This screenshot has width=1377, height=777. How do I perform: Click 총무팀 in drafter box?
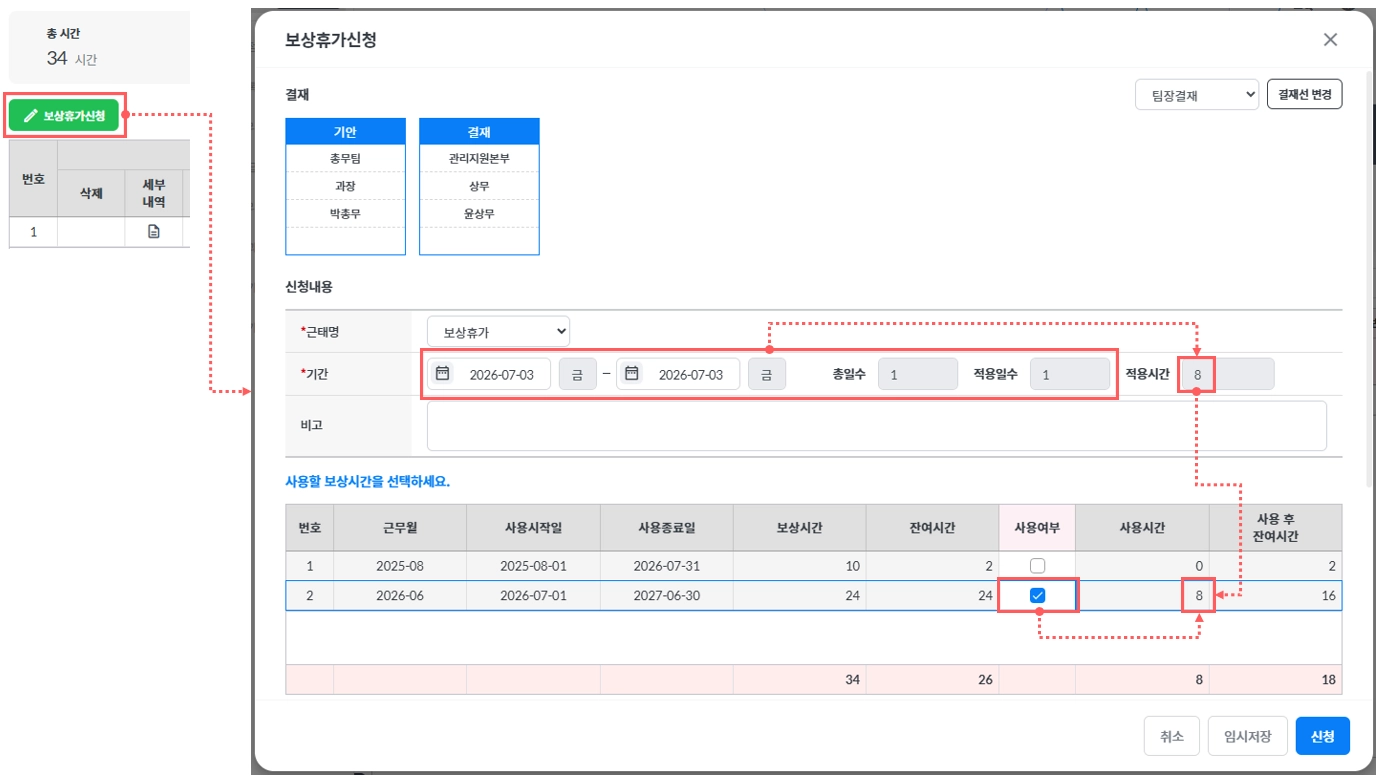[x=345, y=159]
